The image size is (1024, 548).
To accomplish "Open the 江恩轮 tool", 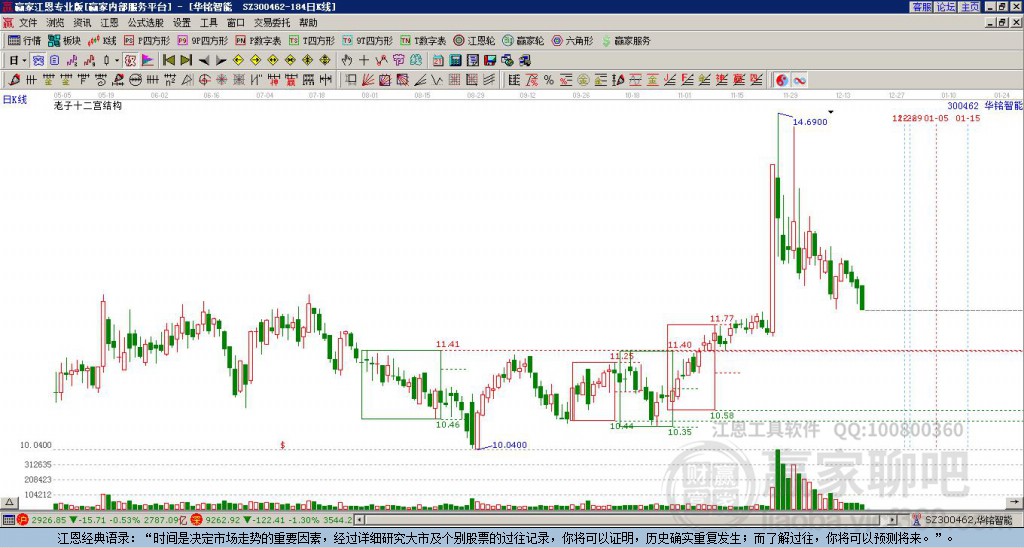I will (x=474, y=40).
